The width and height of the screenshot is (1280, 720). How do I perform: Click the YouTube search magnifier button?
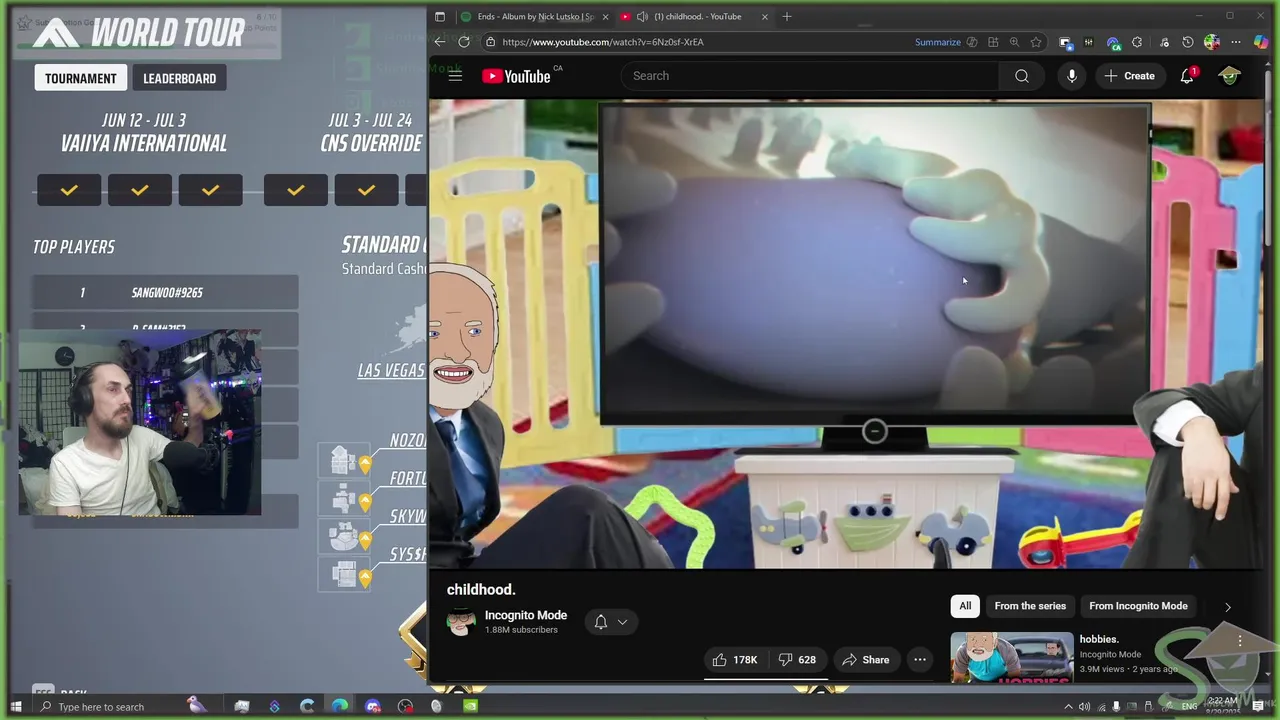click(1021, 76)
